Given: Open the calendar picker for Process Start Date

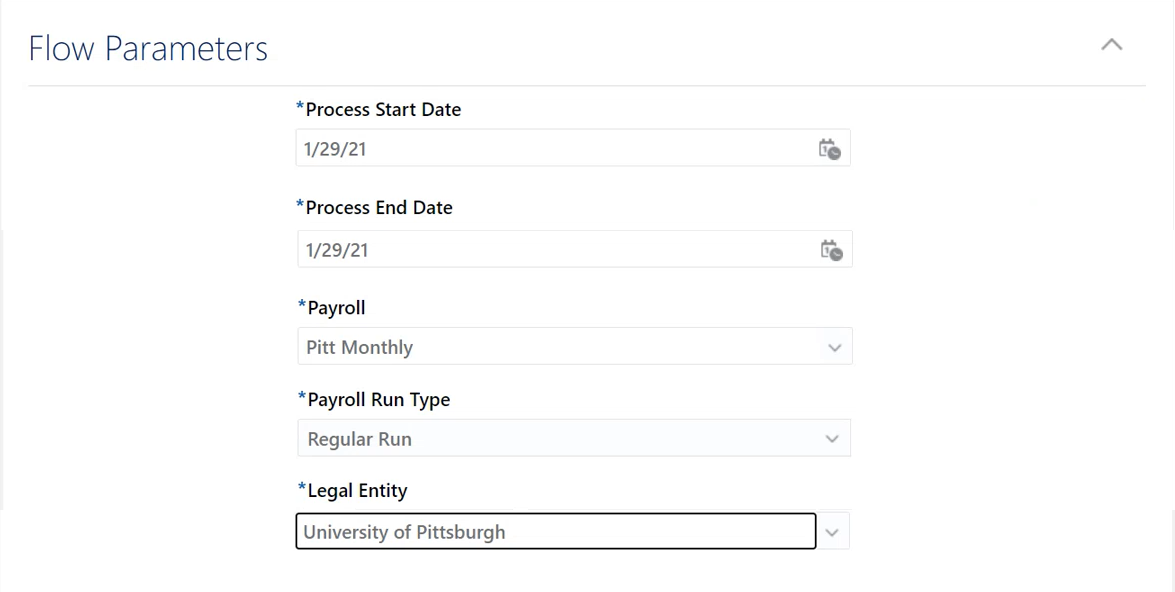Looking at the screenshot, I should [x=830, y=149].
